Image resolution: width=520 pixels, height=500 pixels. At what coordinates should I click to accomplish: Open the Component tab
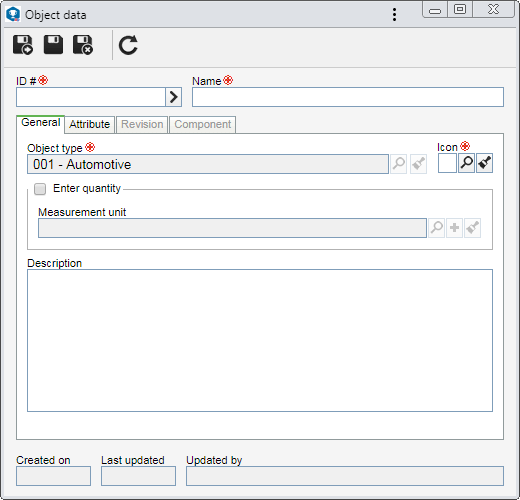pyautogui.click(x=203, y=124)
